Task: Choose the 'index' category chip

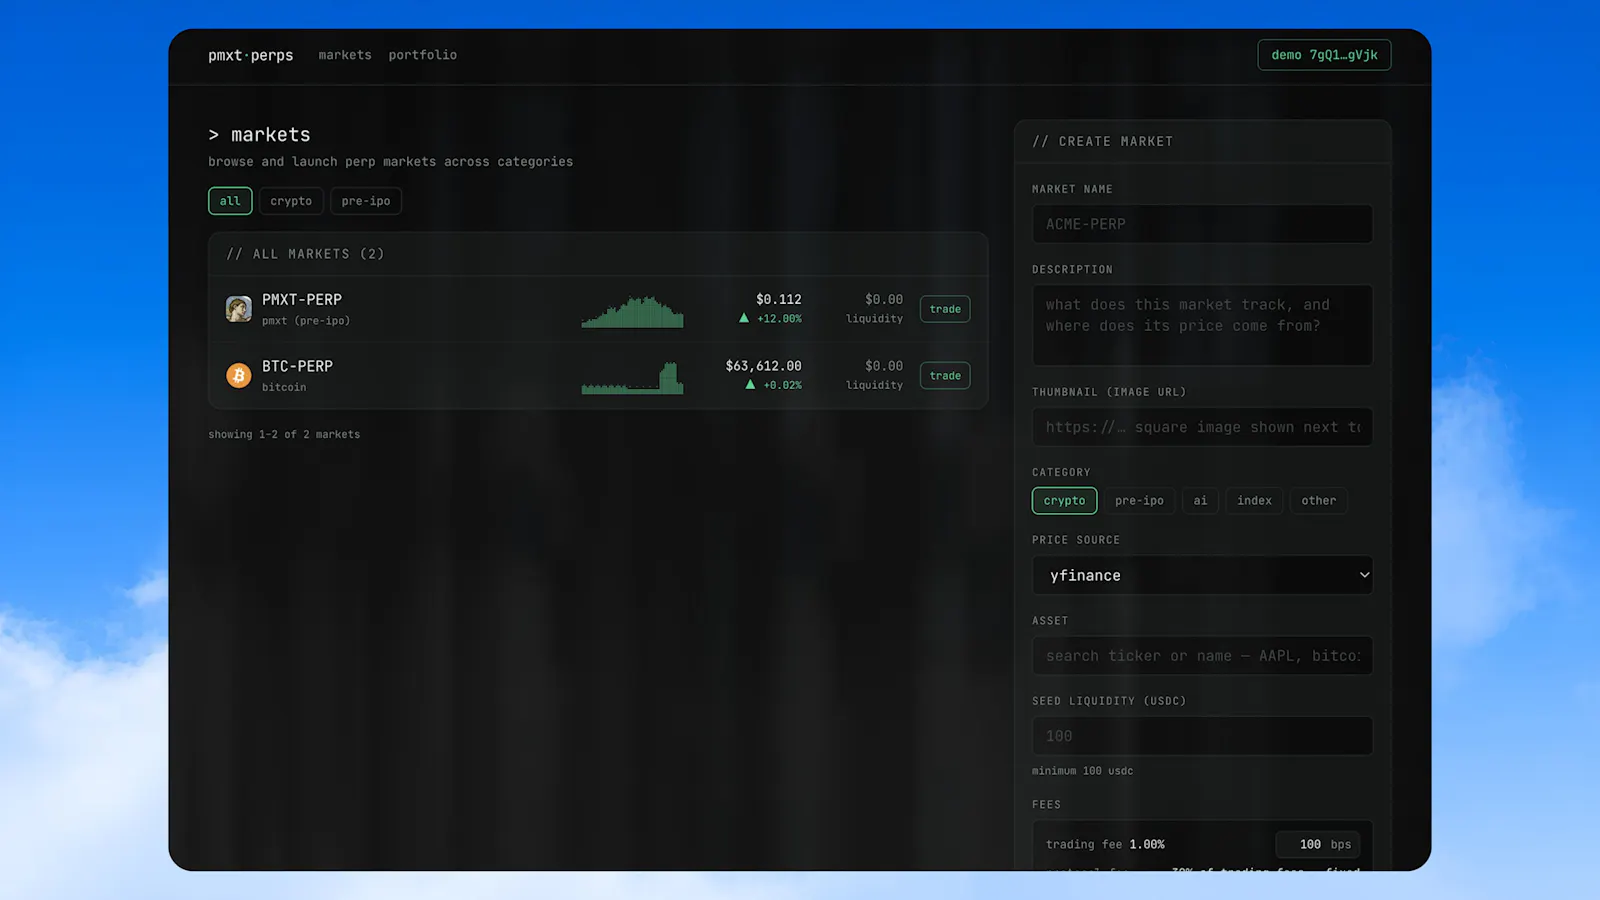Action: pos(1254,501)
